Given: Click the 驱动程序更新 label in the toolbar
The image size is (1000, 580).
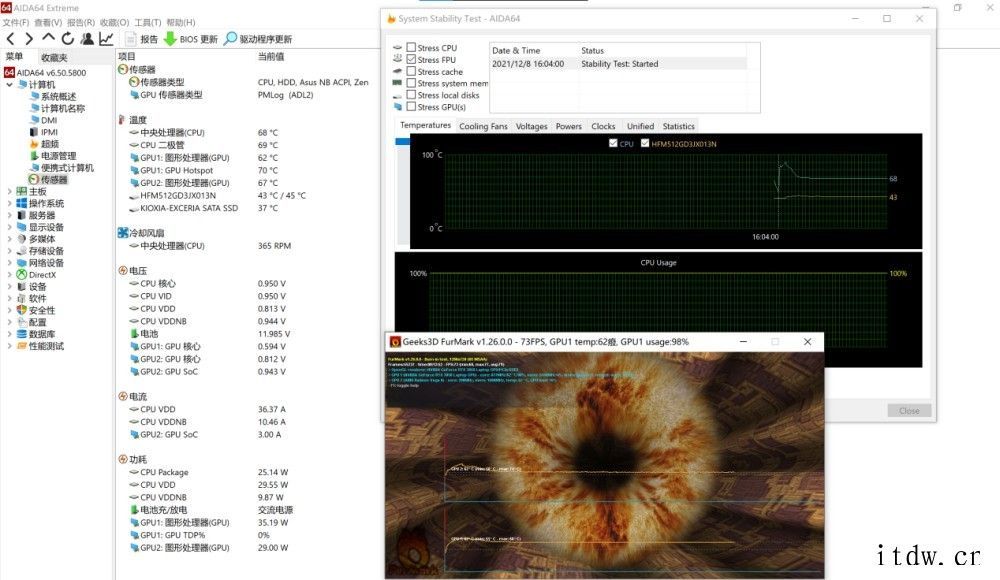Looking at the screenshot, I should coord(266,40).
